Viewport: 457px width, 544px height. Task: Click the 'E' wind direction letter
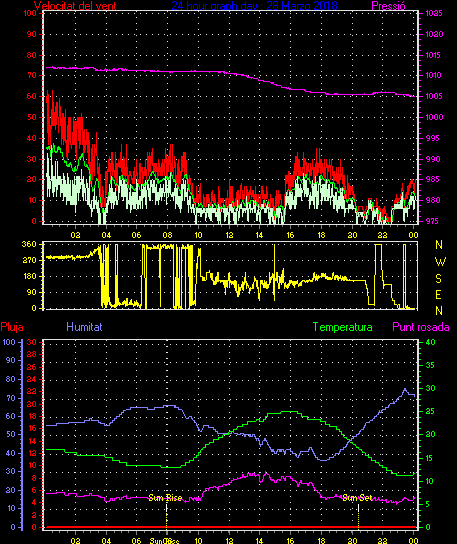coord(438,295)
